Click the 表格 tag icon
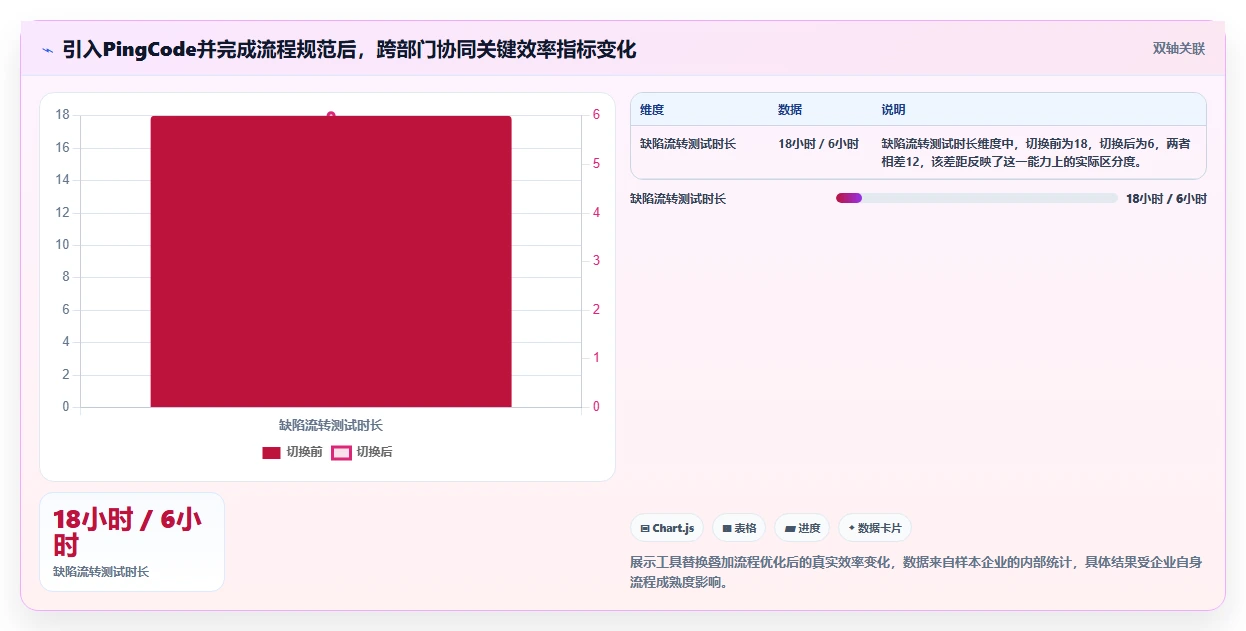The image size is (1246, 631). click(727, 528)
